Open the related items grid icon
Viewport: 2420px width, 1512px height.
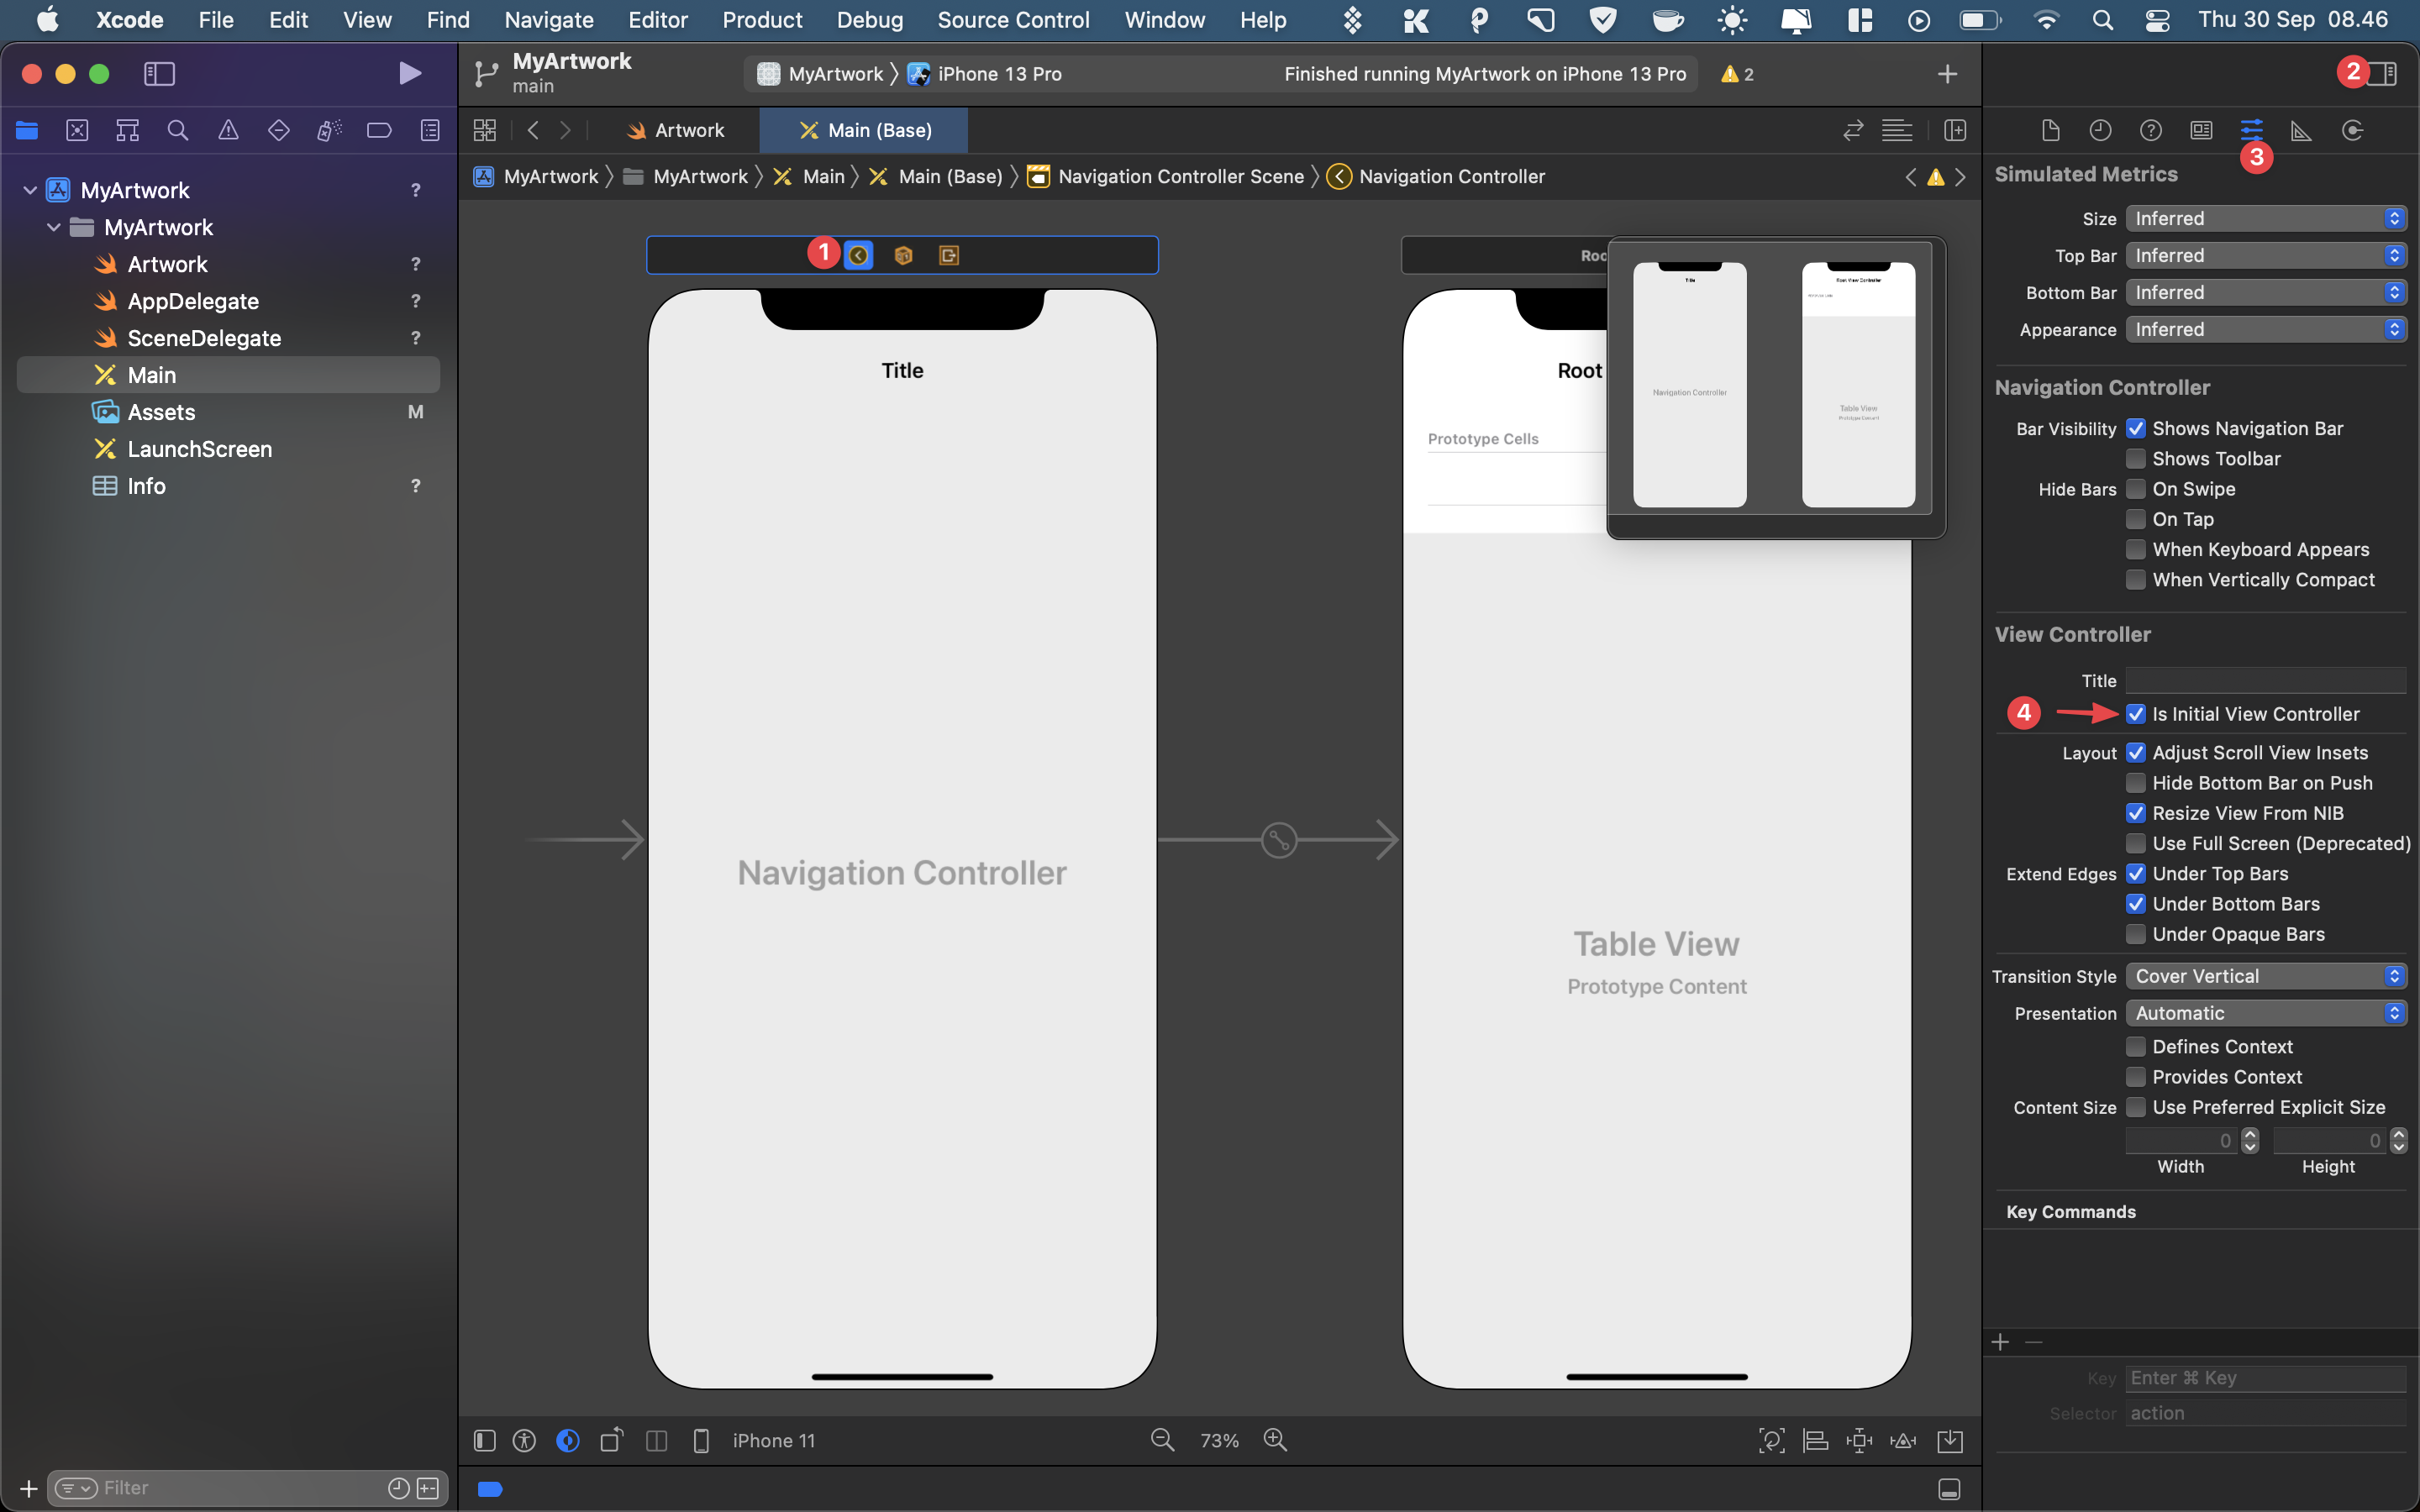pos(485,130)
